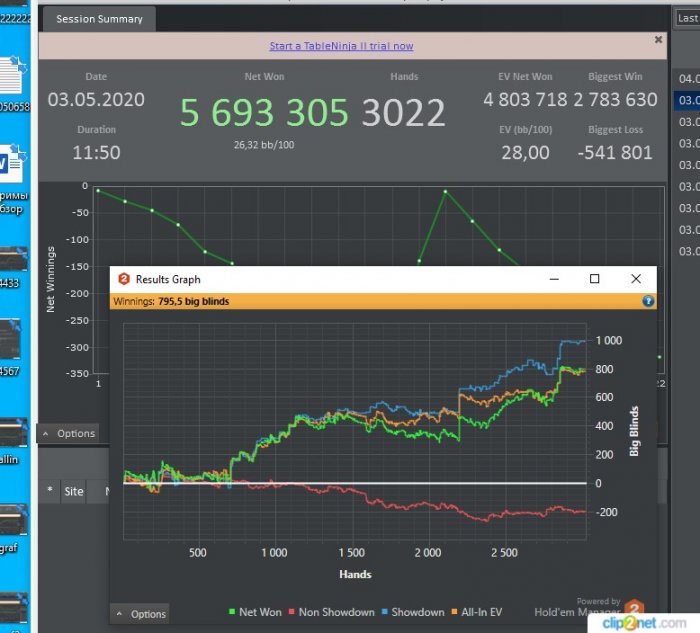
Task: Click the Biggest Loss value -541 801
Action: (x=615, y=153)
